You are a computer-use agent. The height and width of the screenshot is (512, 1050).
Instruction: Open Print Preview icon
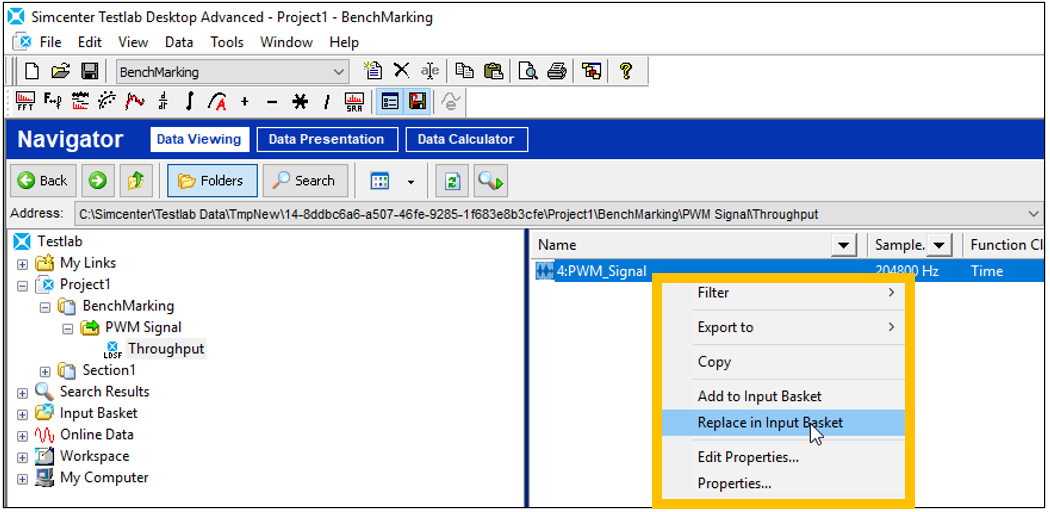[x=528, y=70]
